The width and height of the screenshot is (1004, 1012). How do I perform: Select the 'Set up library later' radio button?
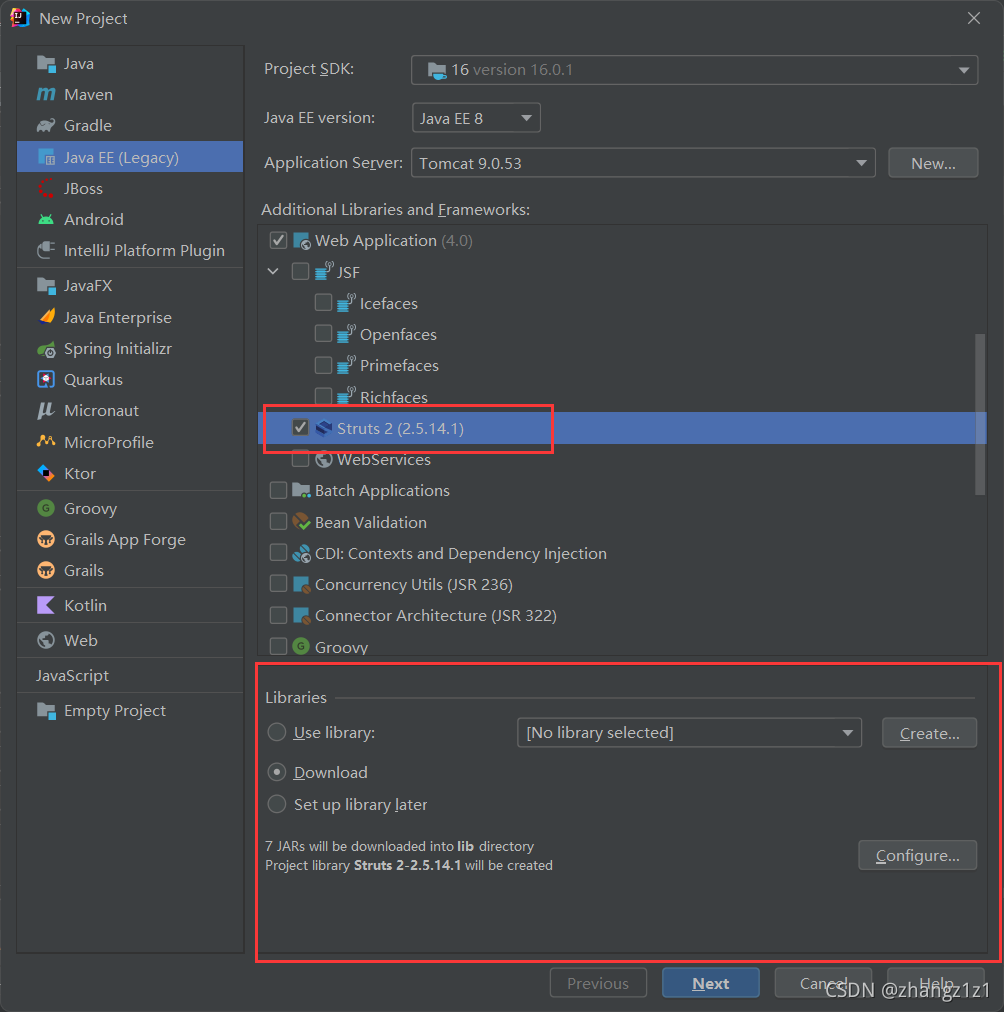pos(277,805)
